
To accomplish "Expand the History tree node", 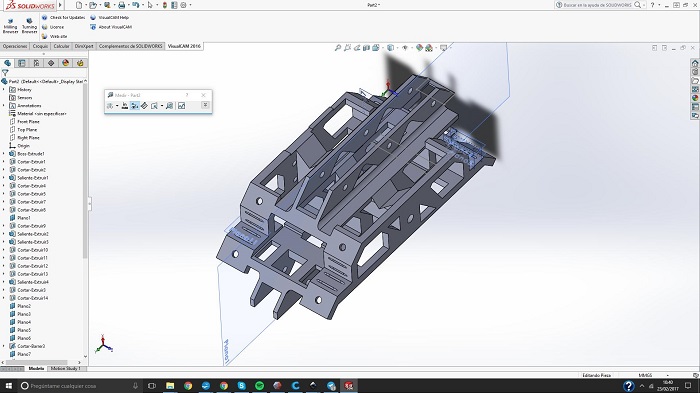I will (4, 90).
